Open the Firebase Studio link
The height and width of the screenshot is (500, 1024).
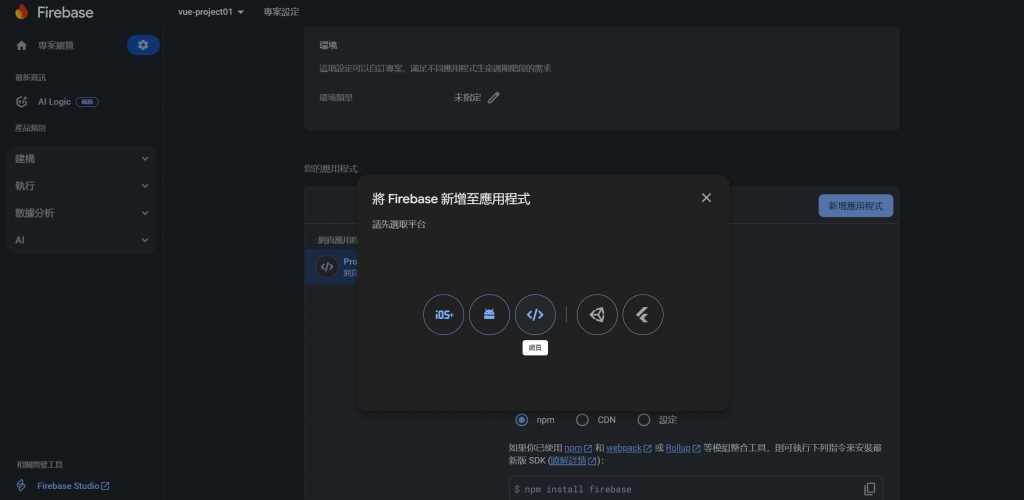click(x=73, y=486)
